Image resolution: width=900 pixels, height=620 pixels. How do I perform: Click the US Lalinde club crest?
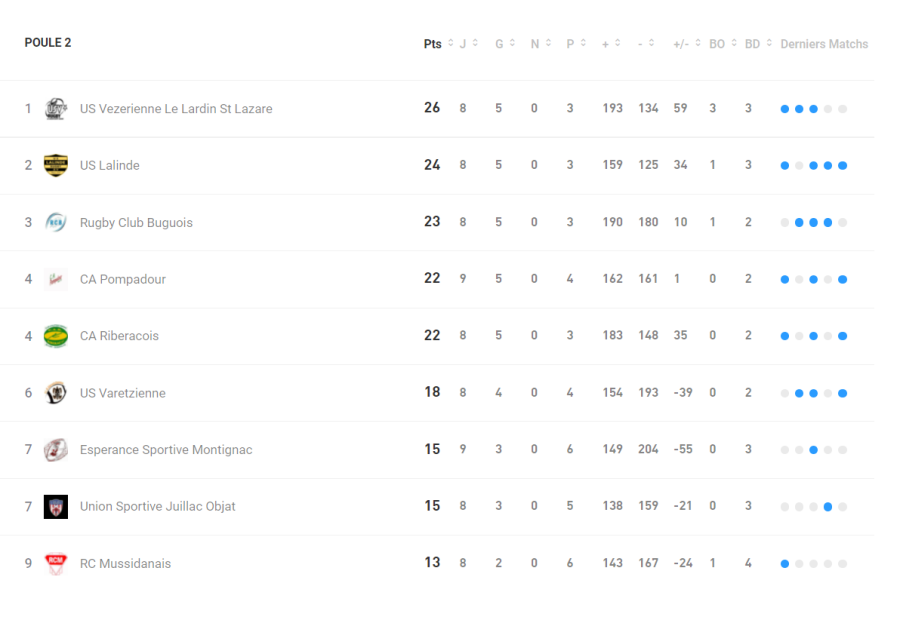(56, 165)
